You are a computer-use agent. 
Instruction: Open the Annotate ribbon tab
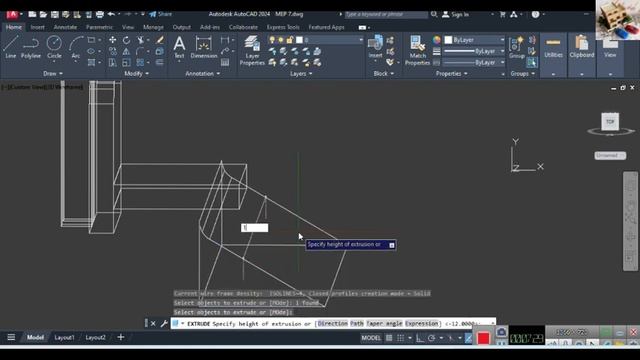pyautogui.click(x=65, y=27)
